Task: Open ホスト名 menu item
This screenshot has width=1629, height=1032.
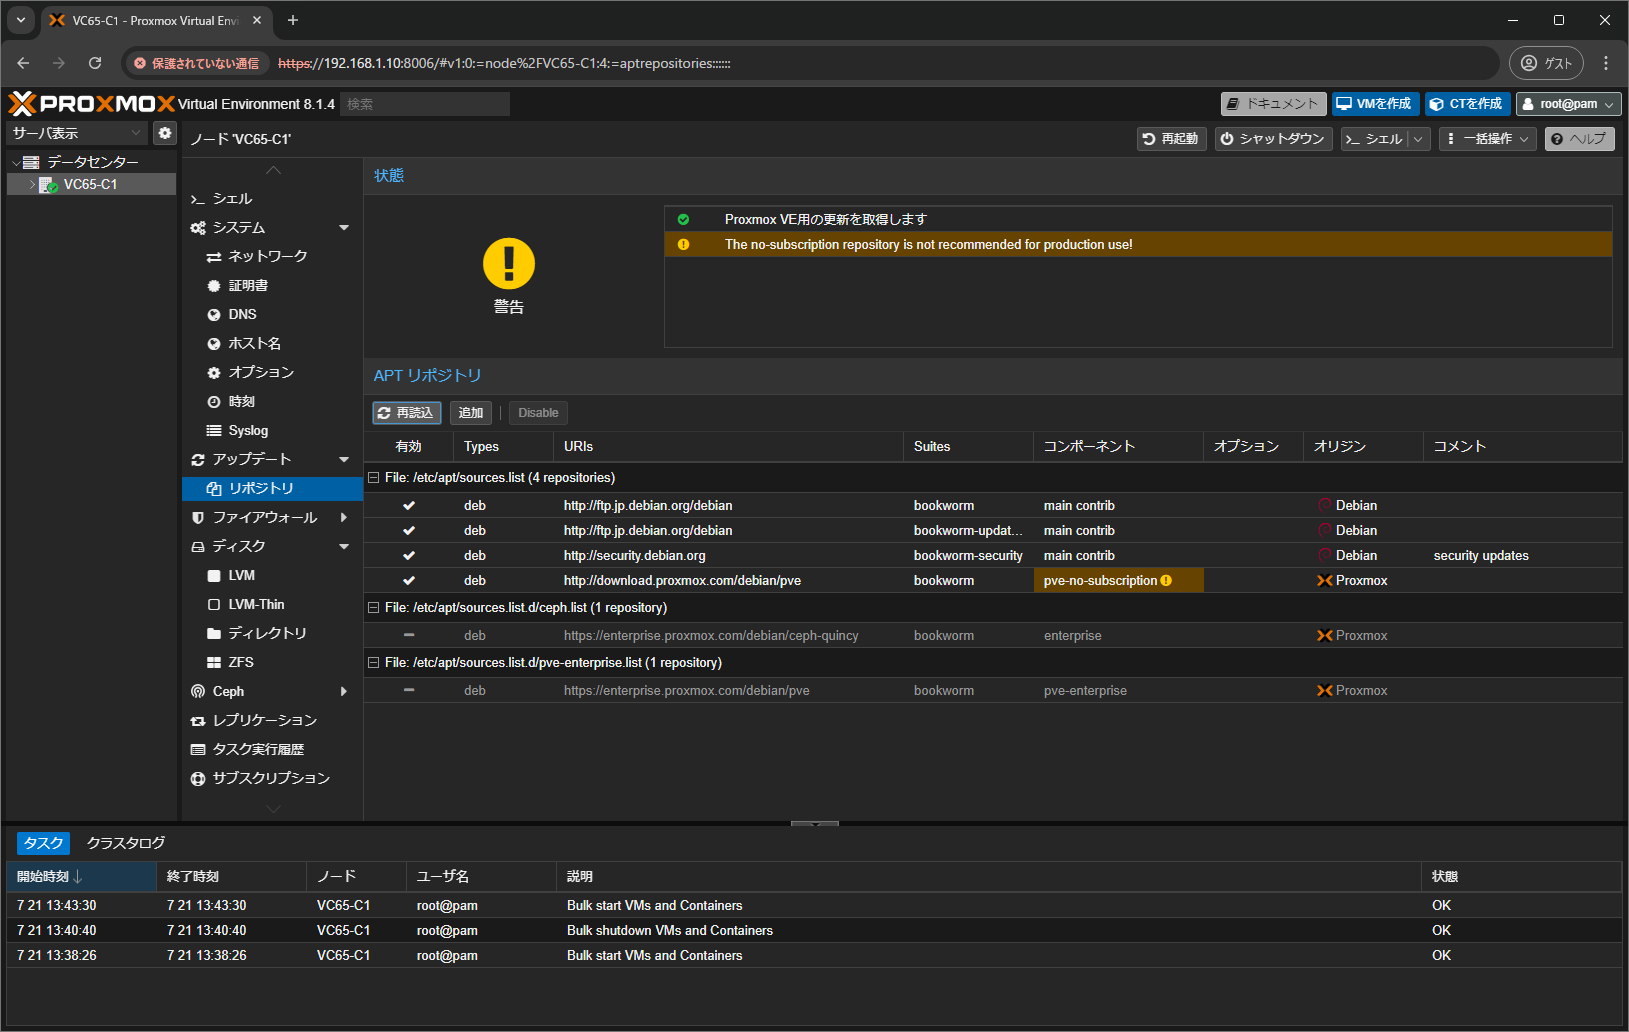Action: tap(254, 343)
